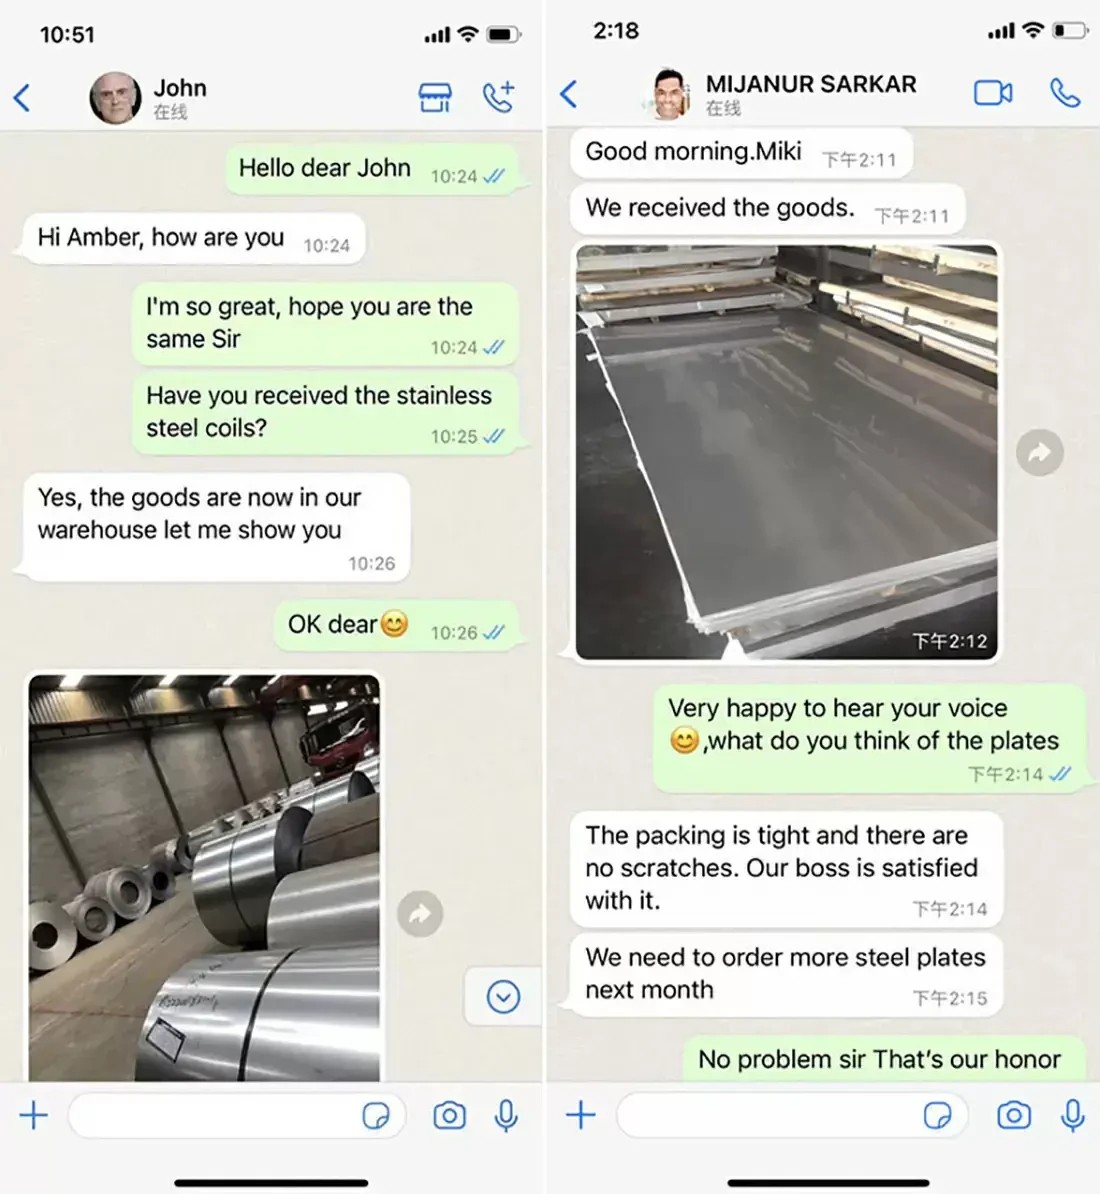Go back from MIJANUR SARKAR's chat
Screen dimensions: 1100x1194
pos(569,94)
